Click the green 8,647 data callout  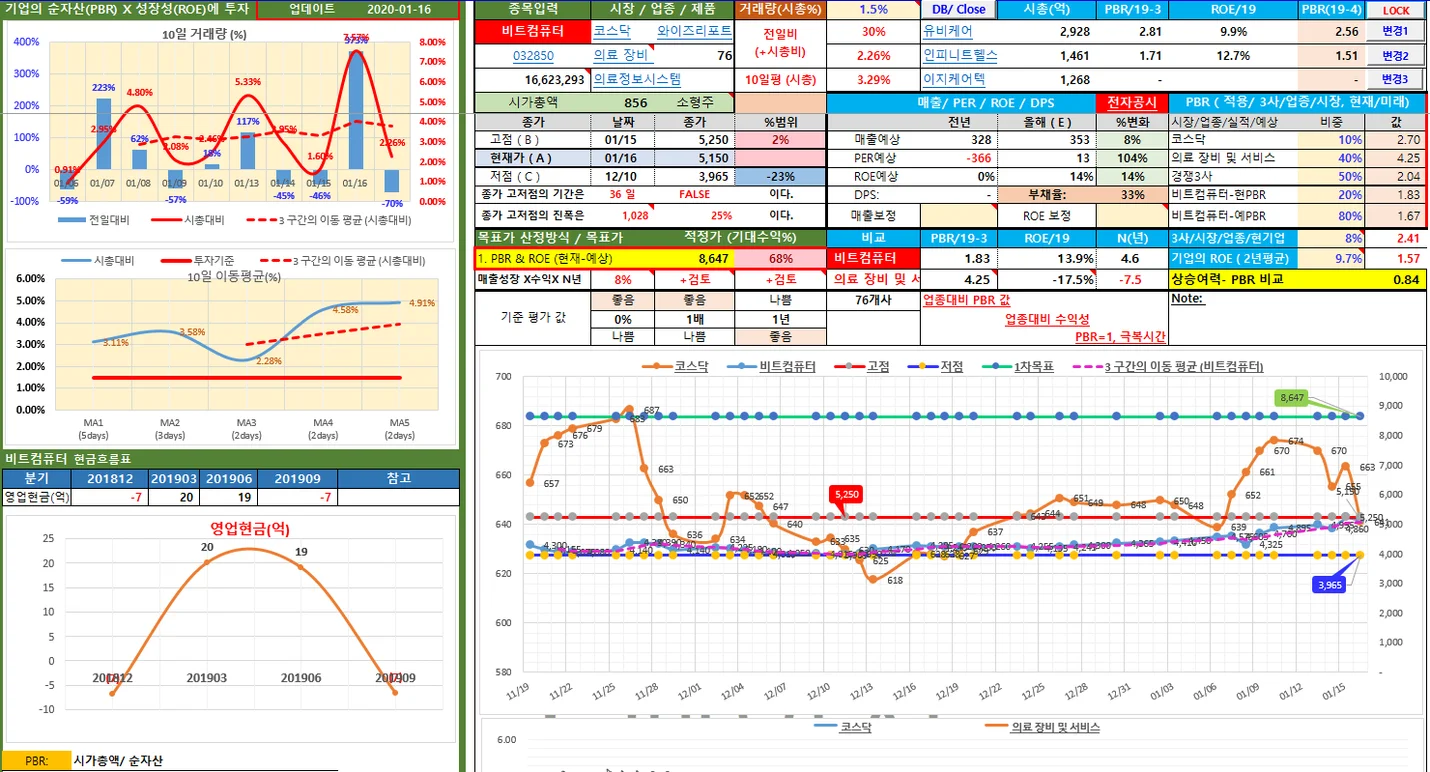pyautogui.click(x=1293, y=397)
